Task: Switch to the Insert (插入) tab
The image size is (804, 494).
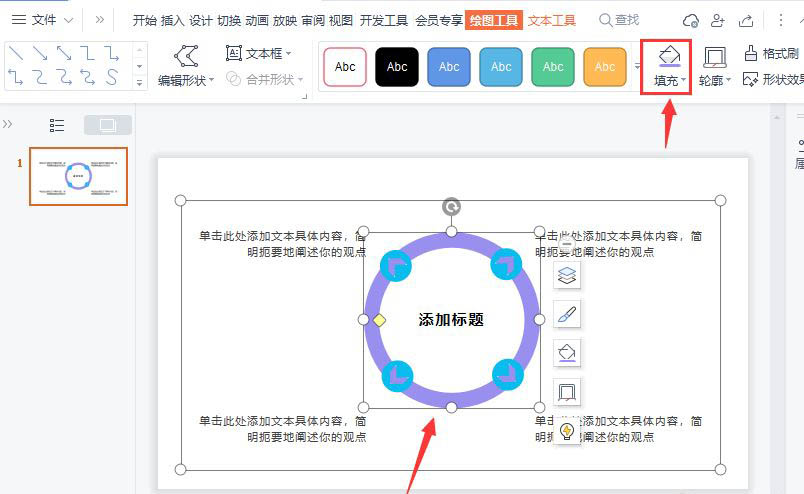Action: tap(173, 20)
